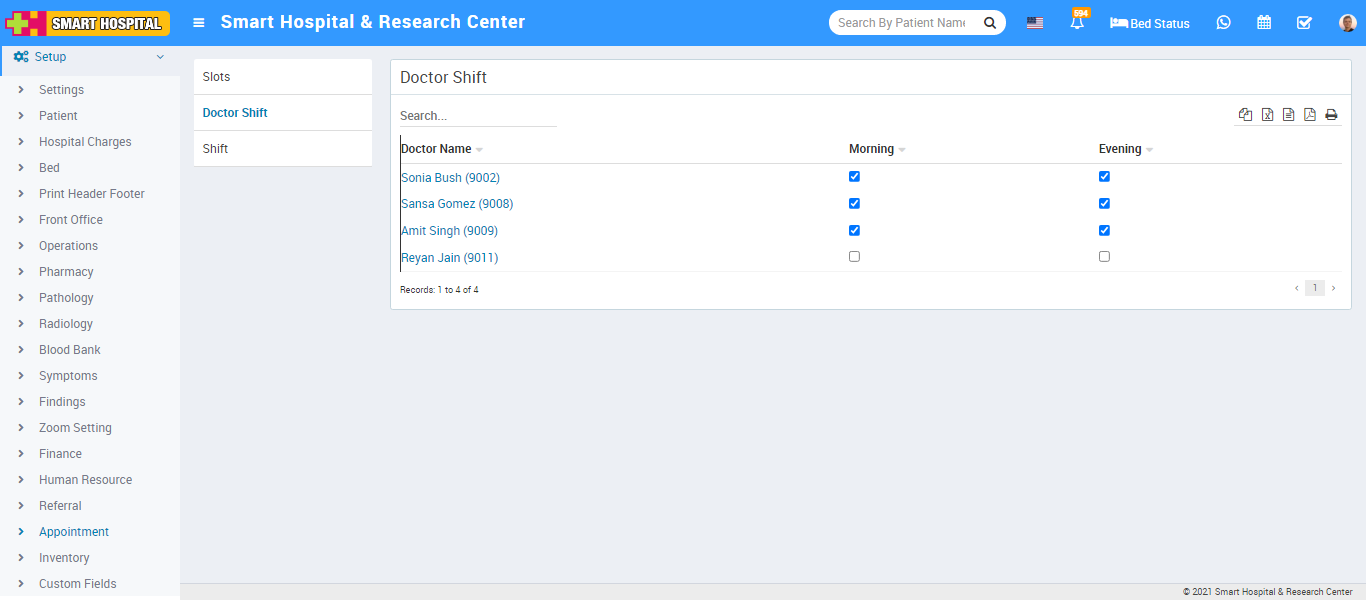Select language flag icon in header

[1035, 23]
